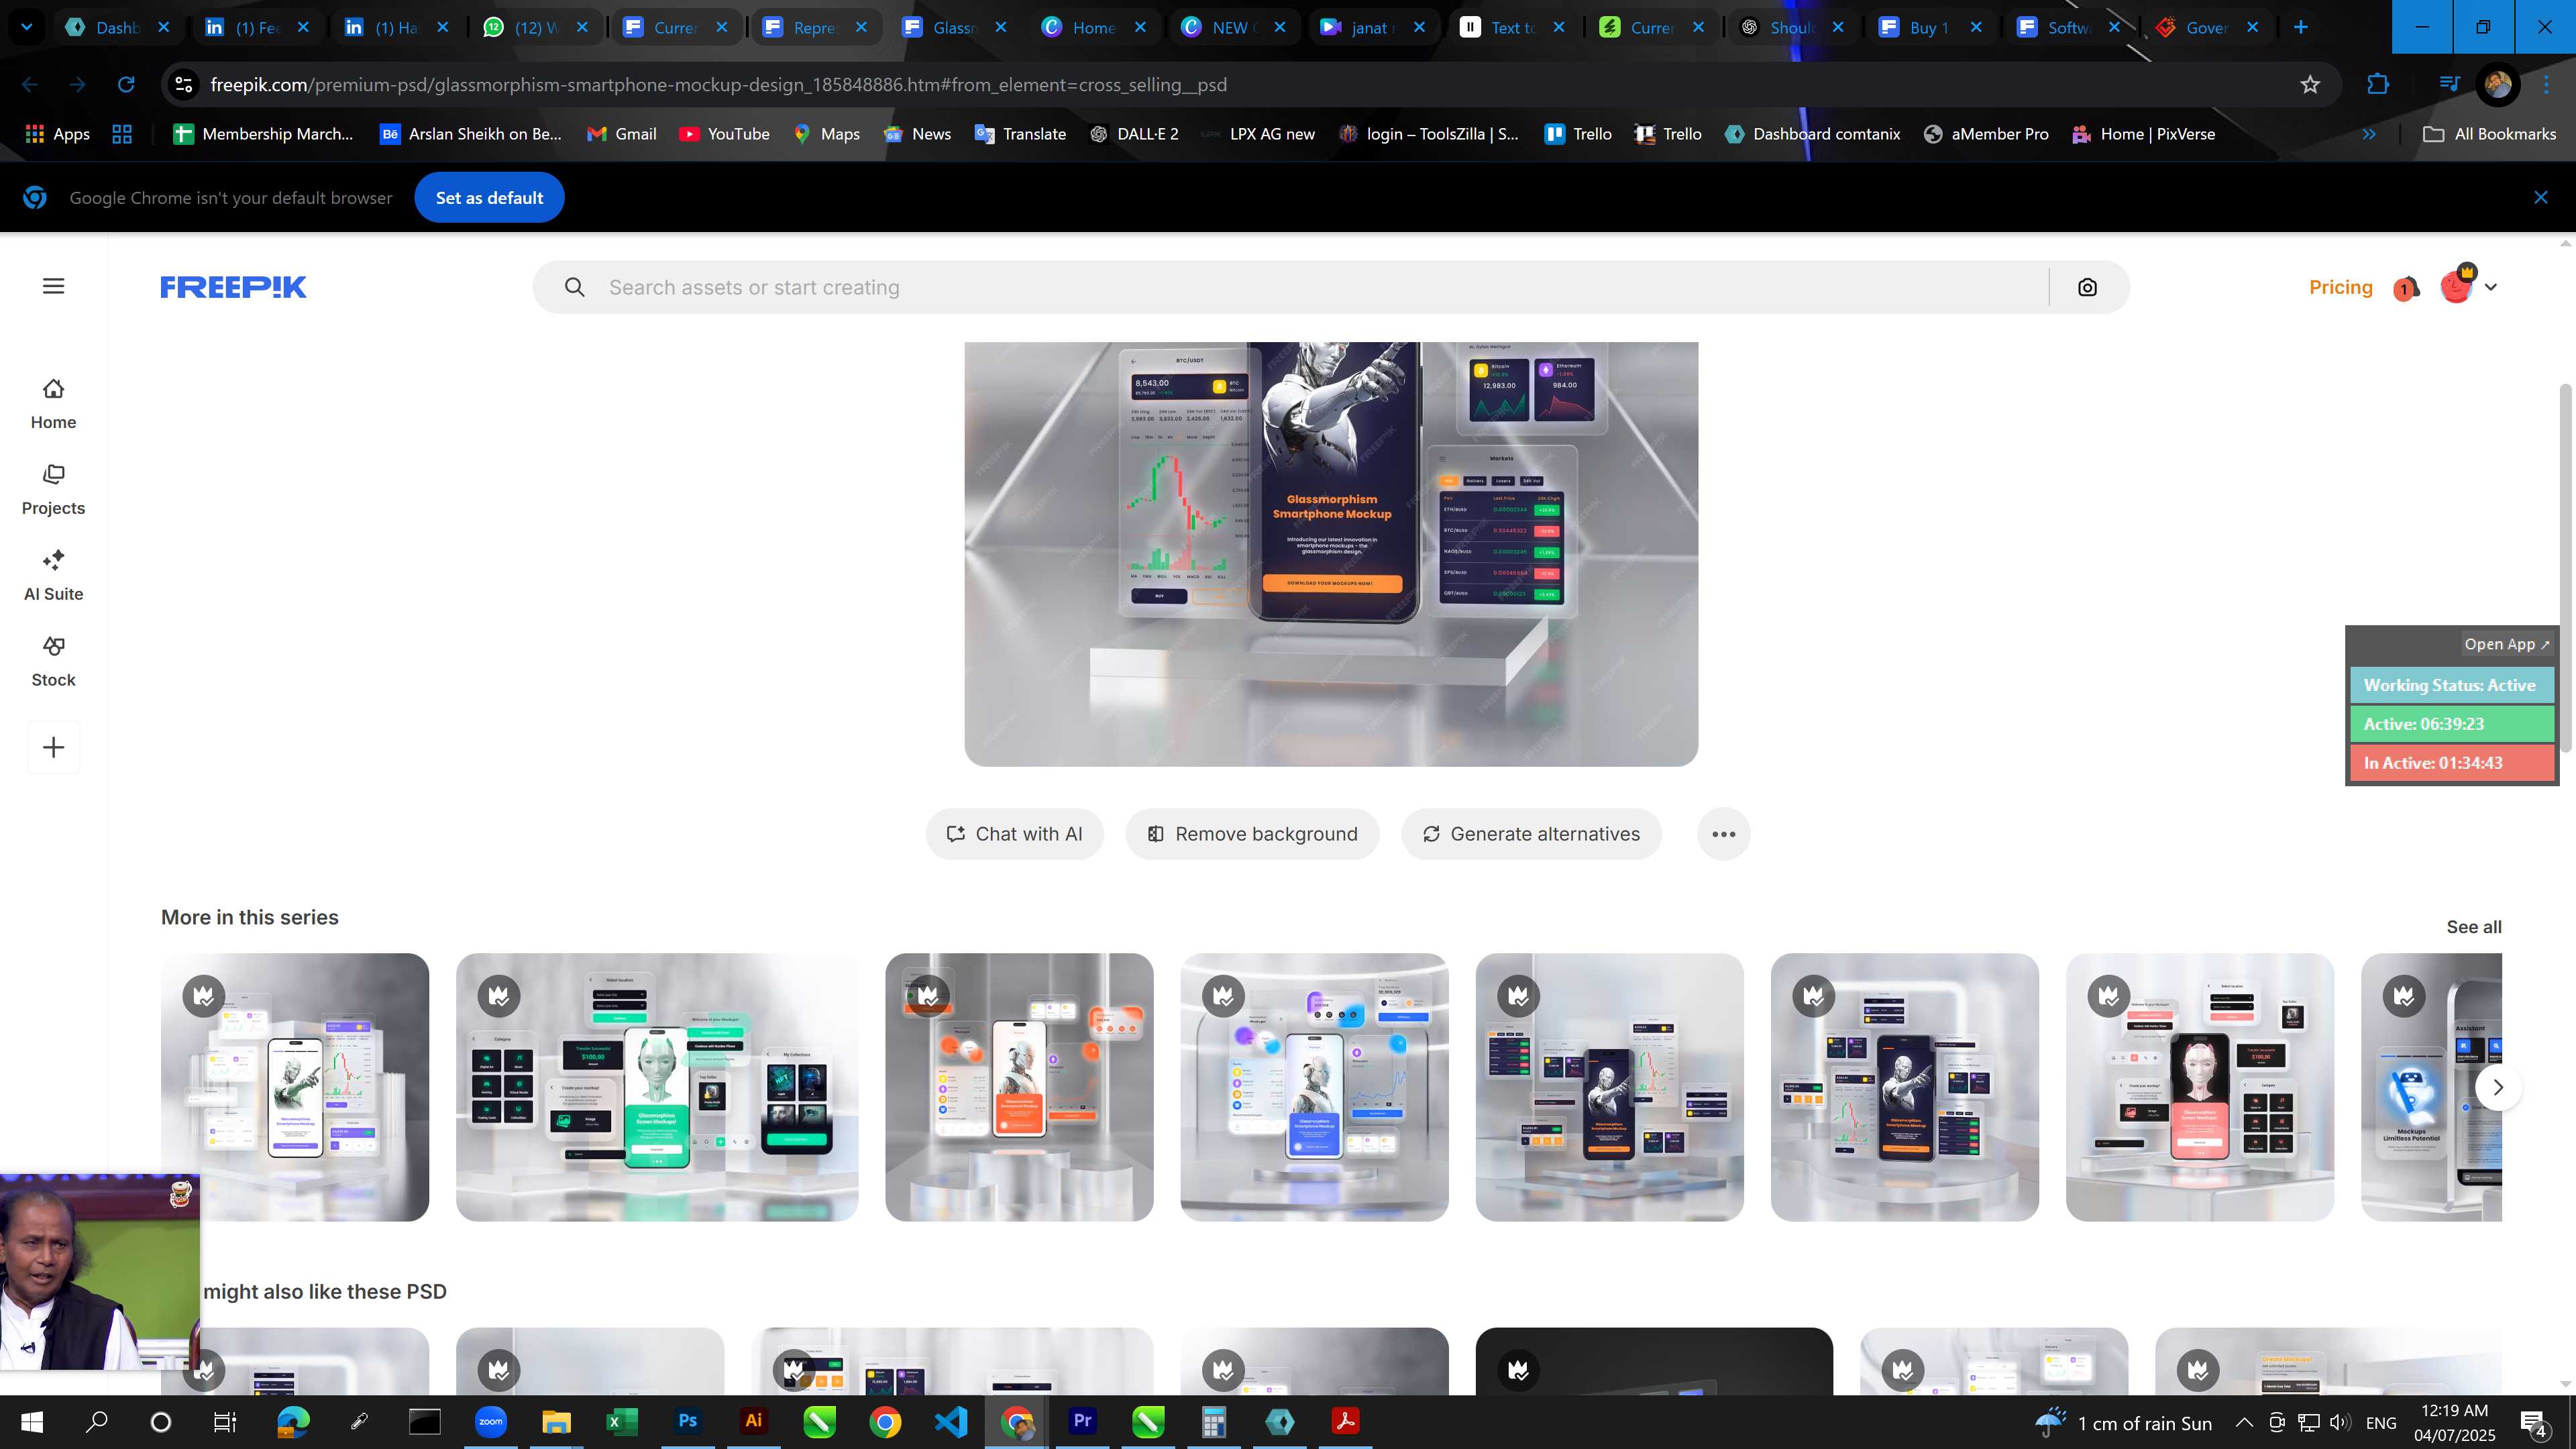Open DALL·E 2 bookmark

[x=1134, y=134]
